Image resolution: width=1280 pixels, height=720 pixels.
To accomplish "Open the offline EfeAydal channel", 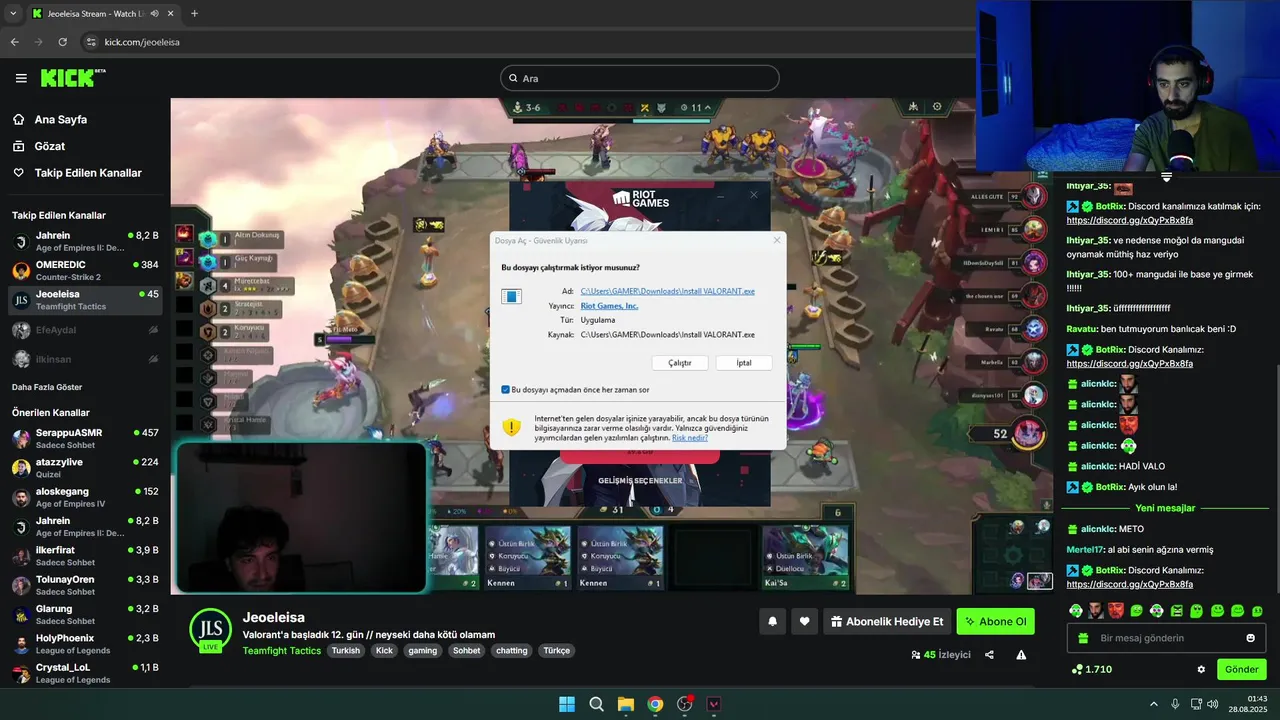I will point(85,329).
